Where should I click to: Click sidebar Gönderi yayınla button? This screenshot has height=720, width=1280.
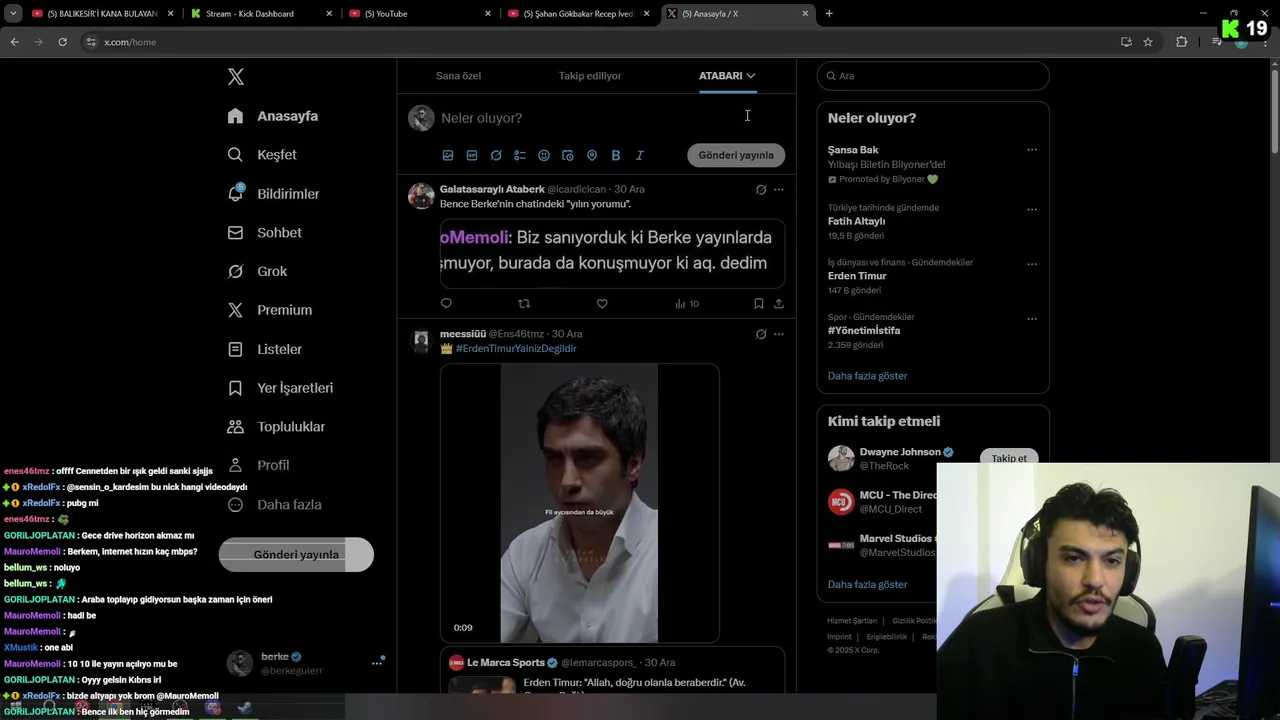[x=296, y=555]
